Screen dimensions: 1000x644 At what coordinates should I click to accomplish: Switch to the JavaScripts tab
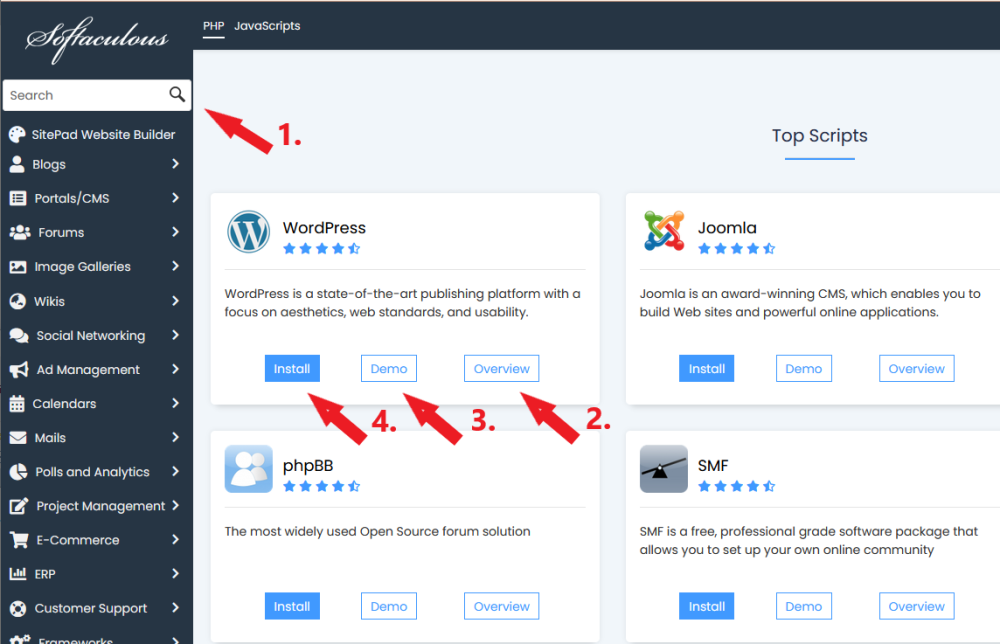[x=267, y=26]
